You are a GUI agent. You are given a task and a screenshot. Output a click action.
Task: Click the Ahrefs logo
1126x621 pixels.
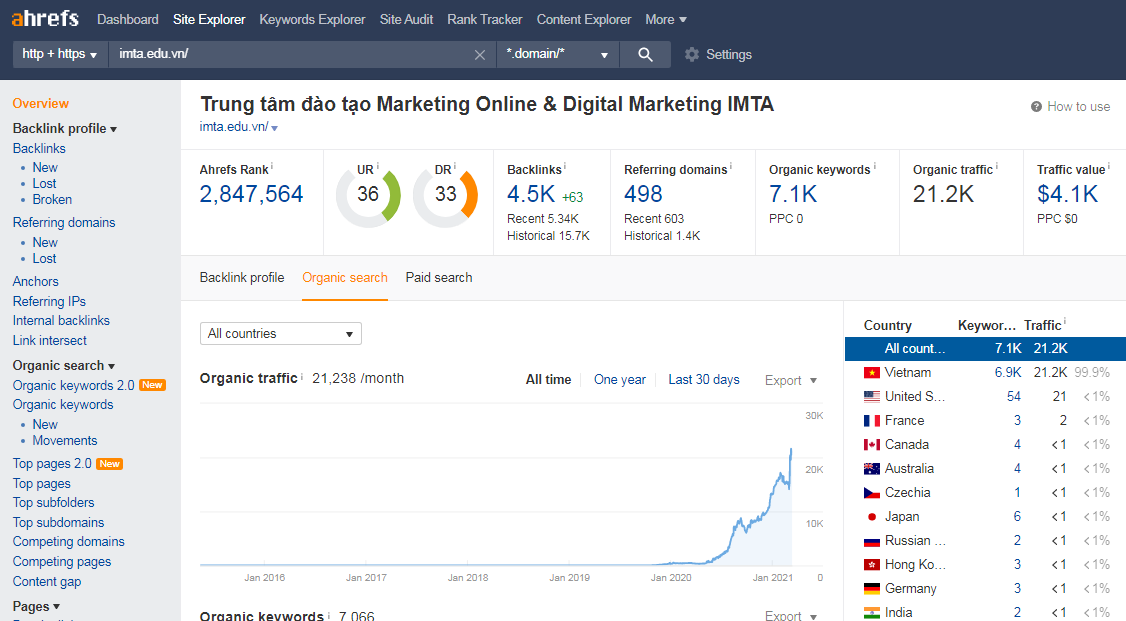(45, 18)
